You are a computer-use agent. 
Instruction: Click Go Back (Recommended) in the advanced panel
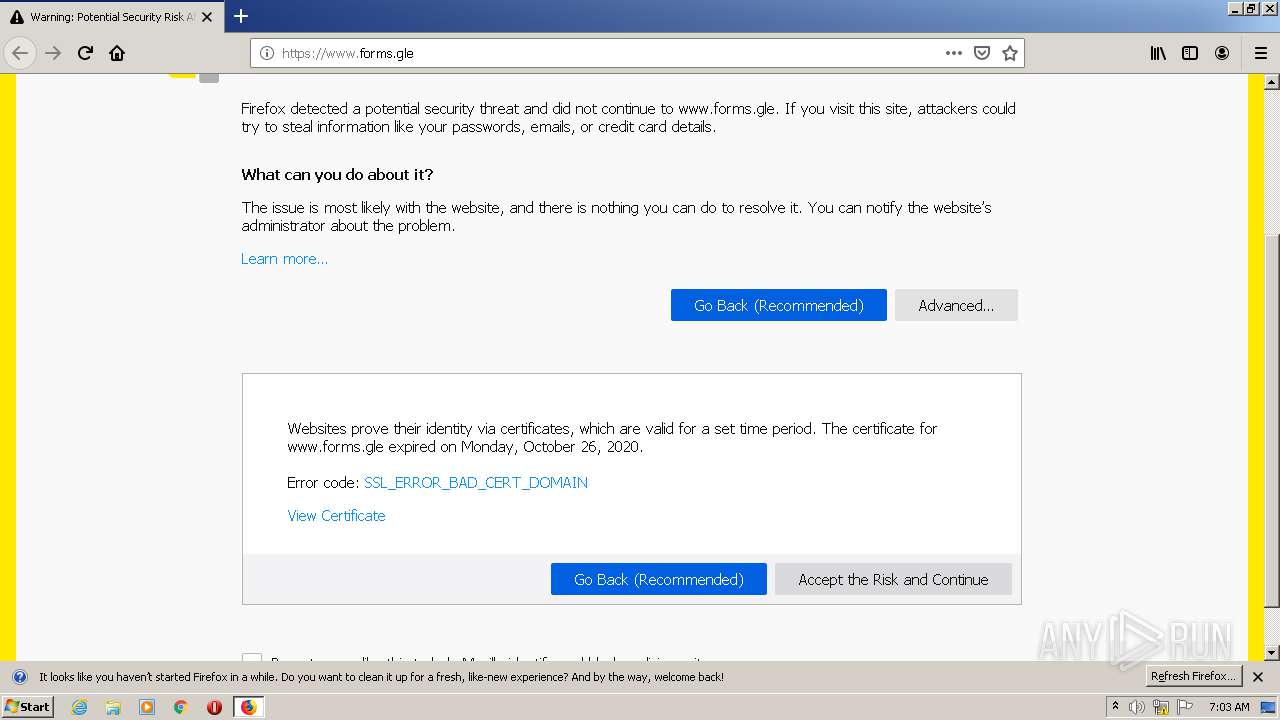click(x=659, y=579)
